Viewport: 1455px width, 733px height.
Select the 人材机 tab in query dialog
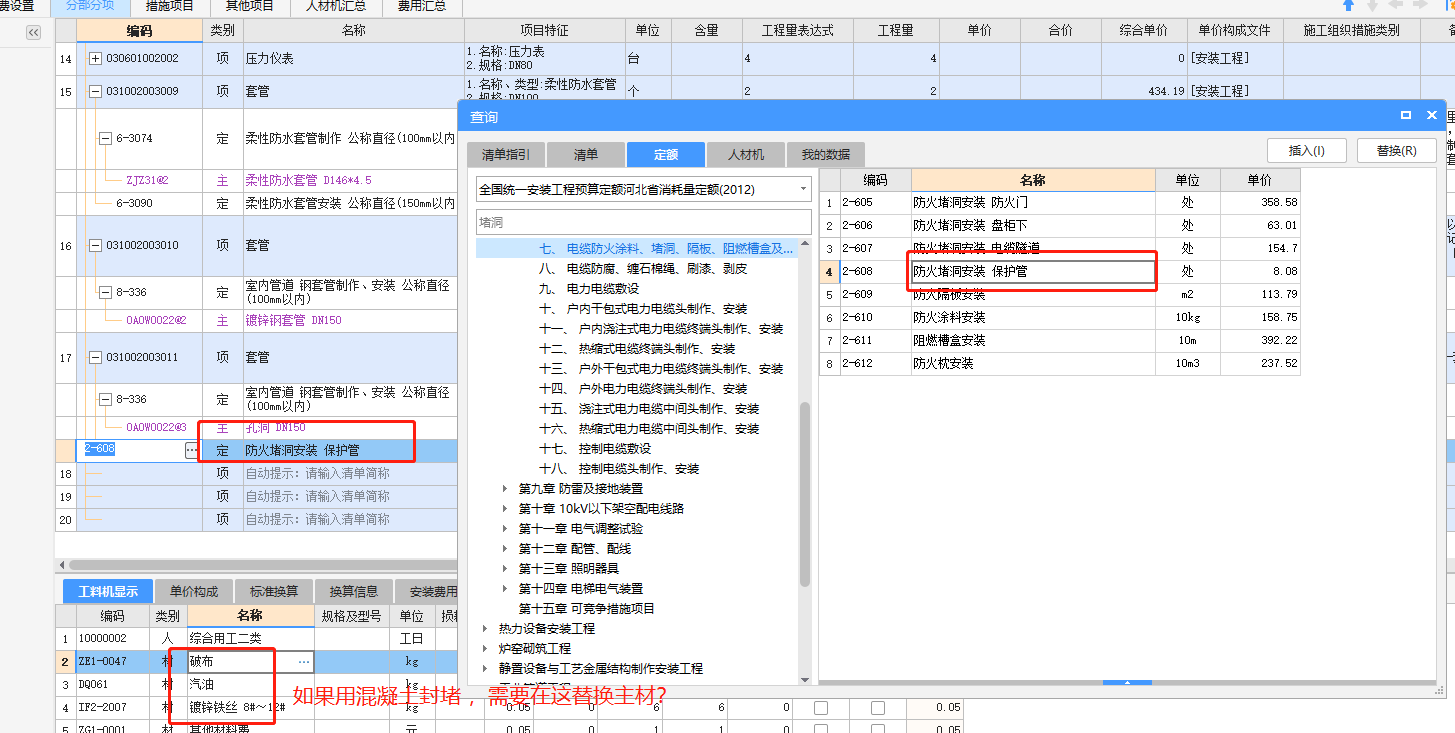coord(746,155)
